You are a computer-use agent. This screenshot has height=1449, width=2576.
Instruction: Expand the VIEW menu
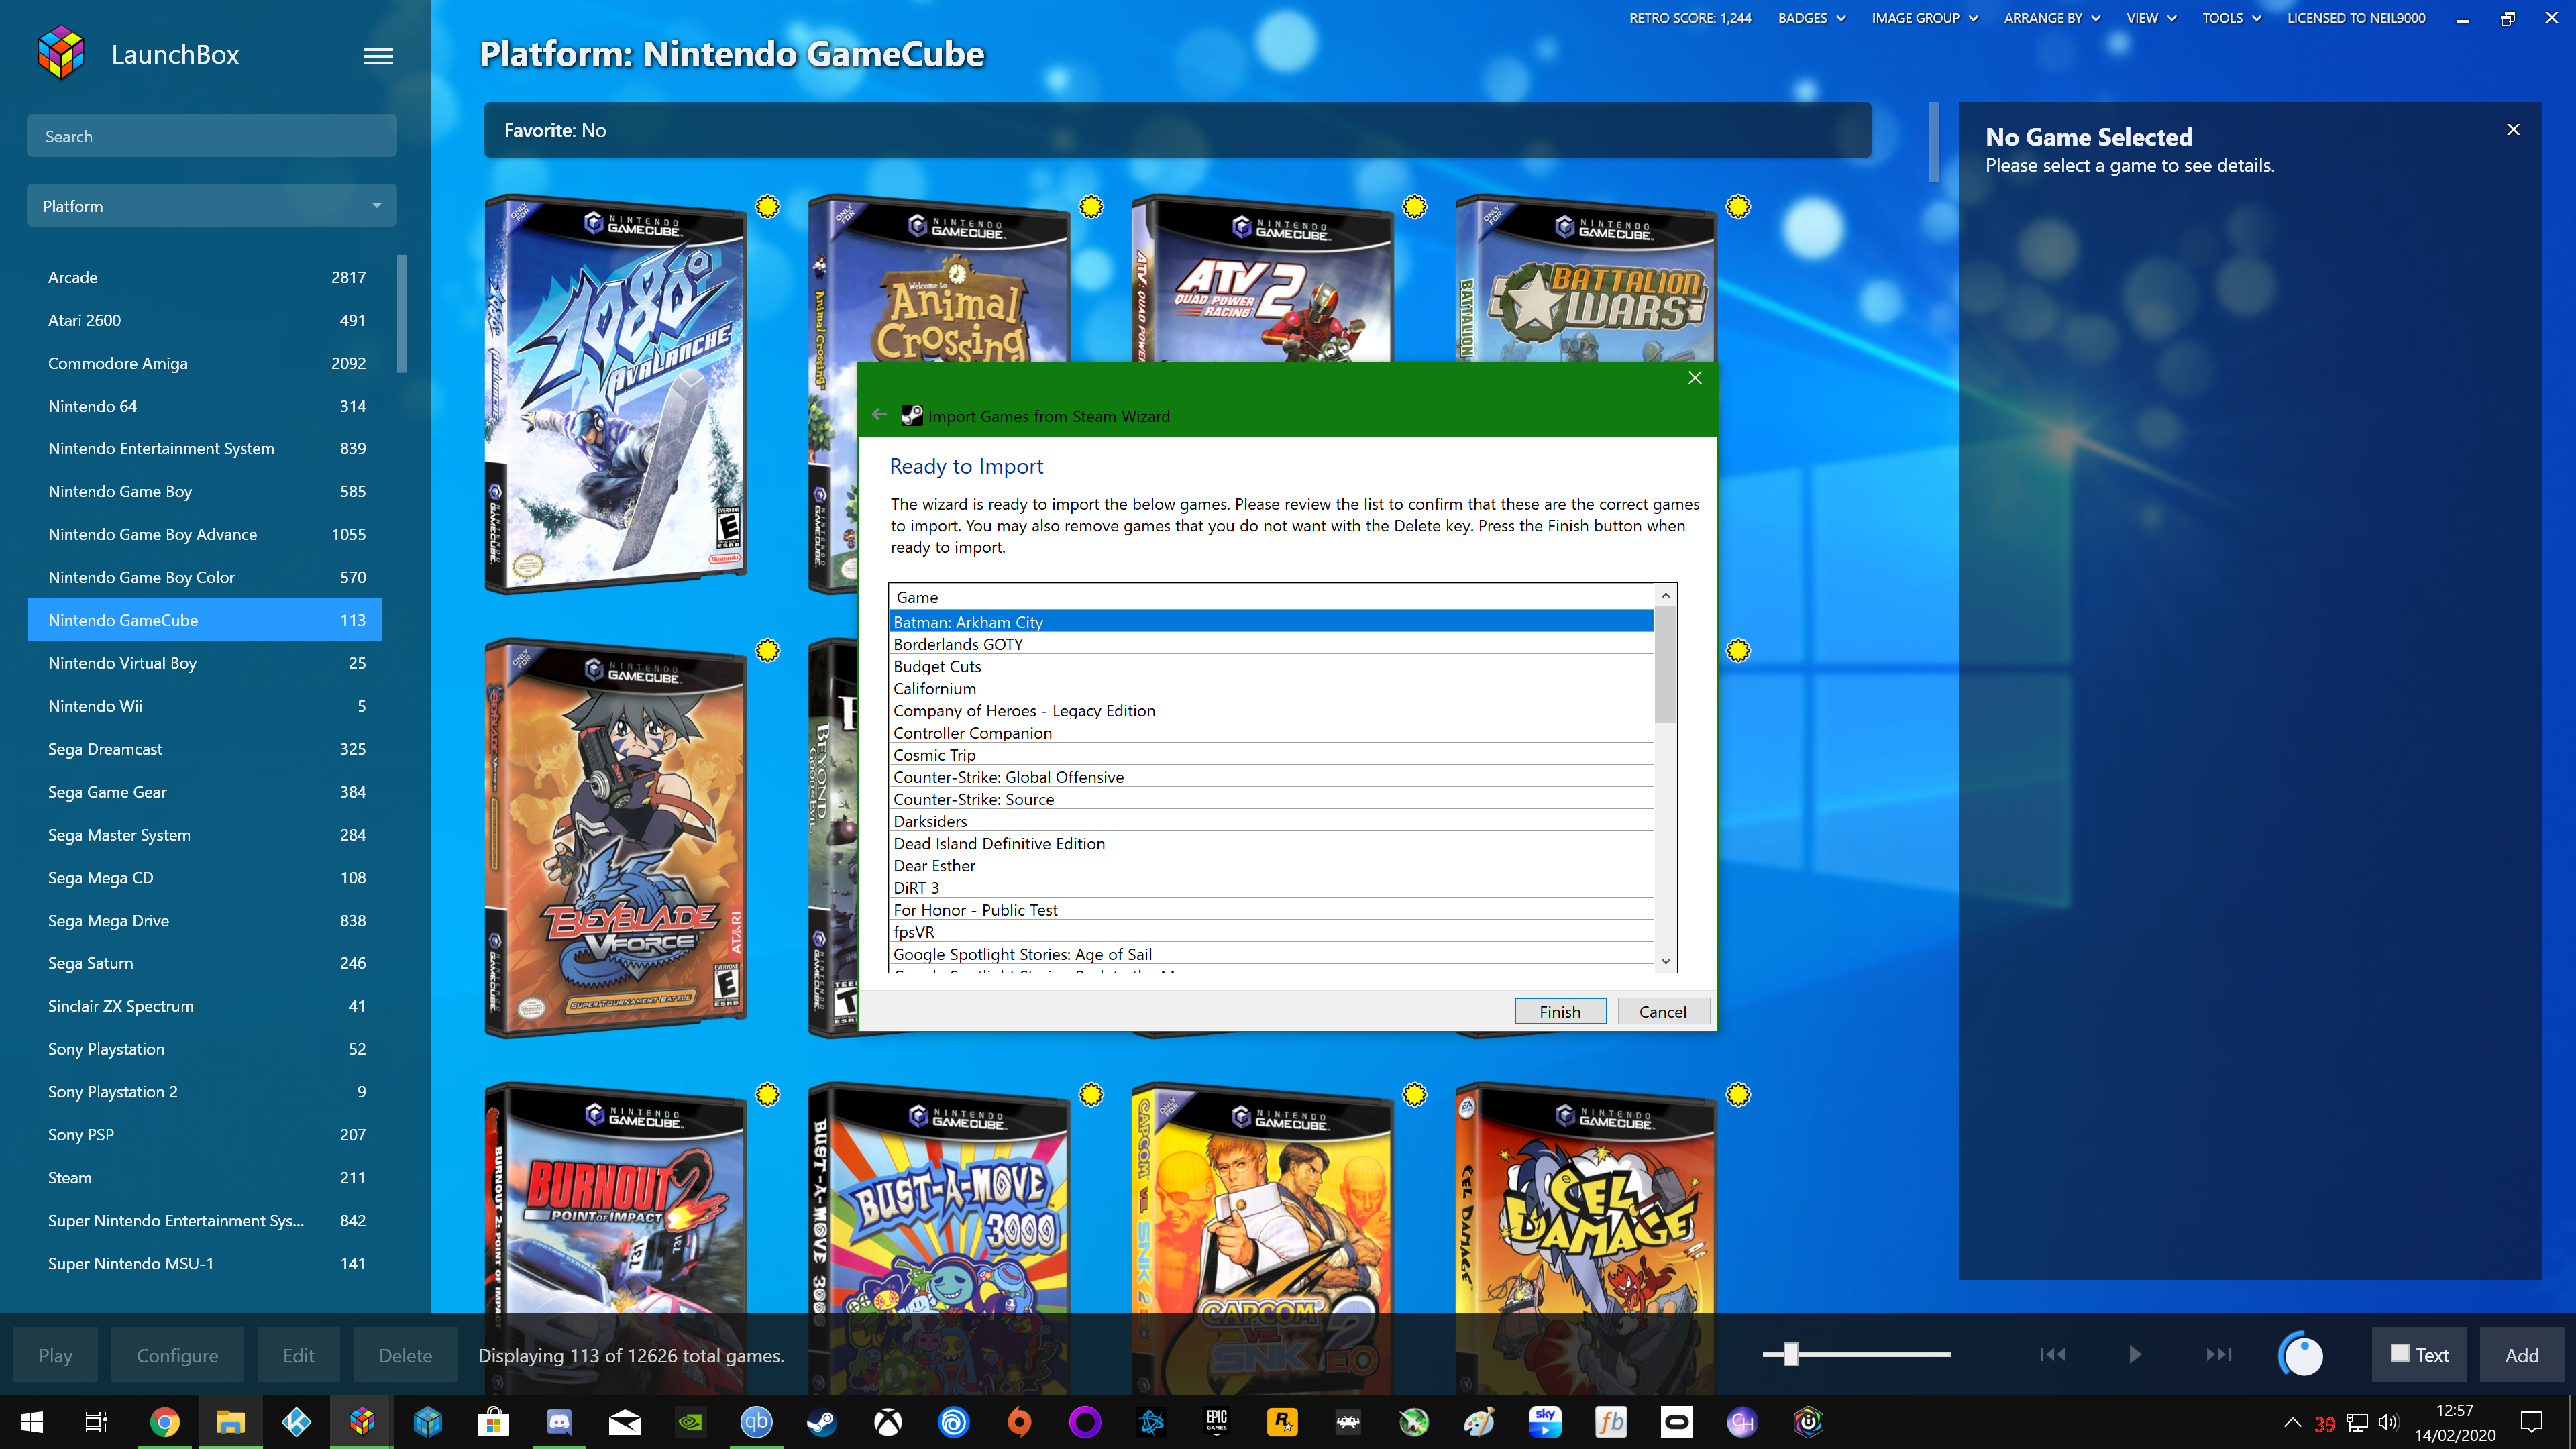2151,18
